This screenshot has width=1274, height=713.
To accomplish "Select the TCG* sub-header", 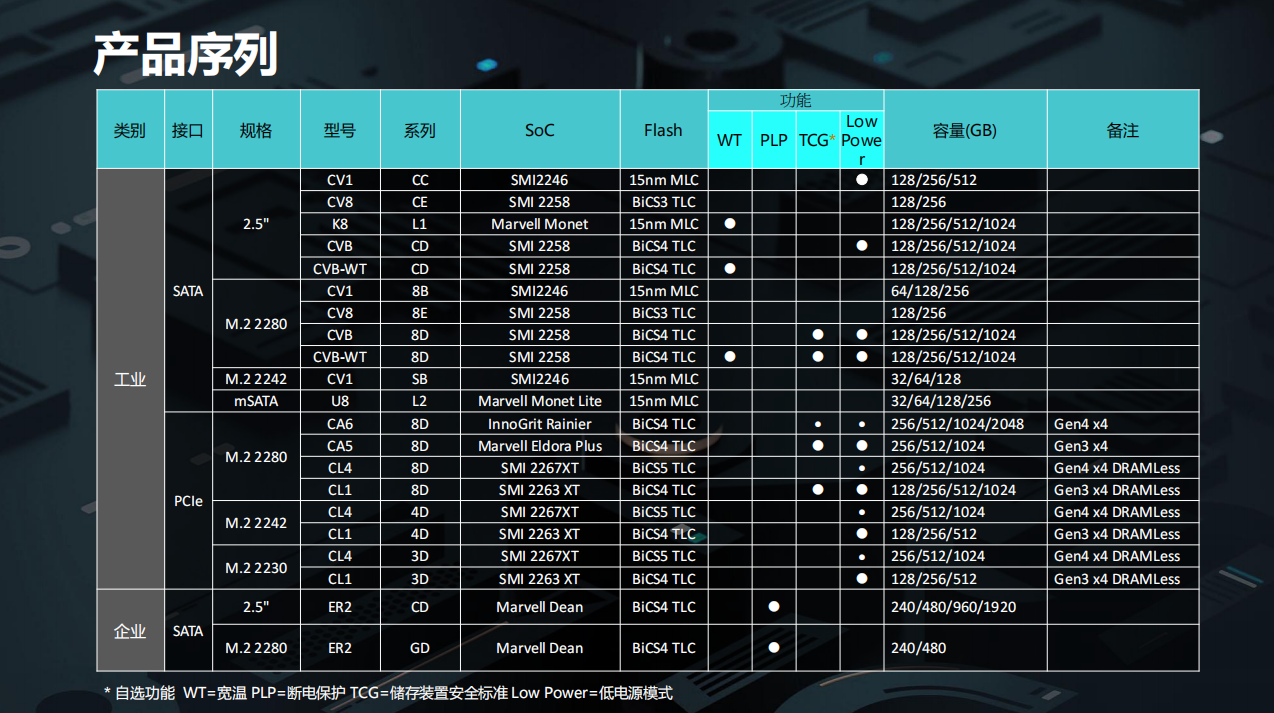I will 818,140.
